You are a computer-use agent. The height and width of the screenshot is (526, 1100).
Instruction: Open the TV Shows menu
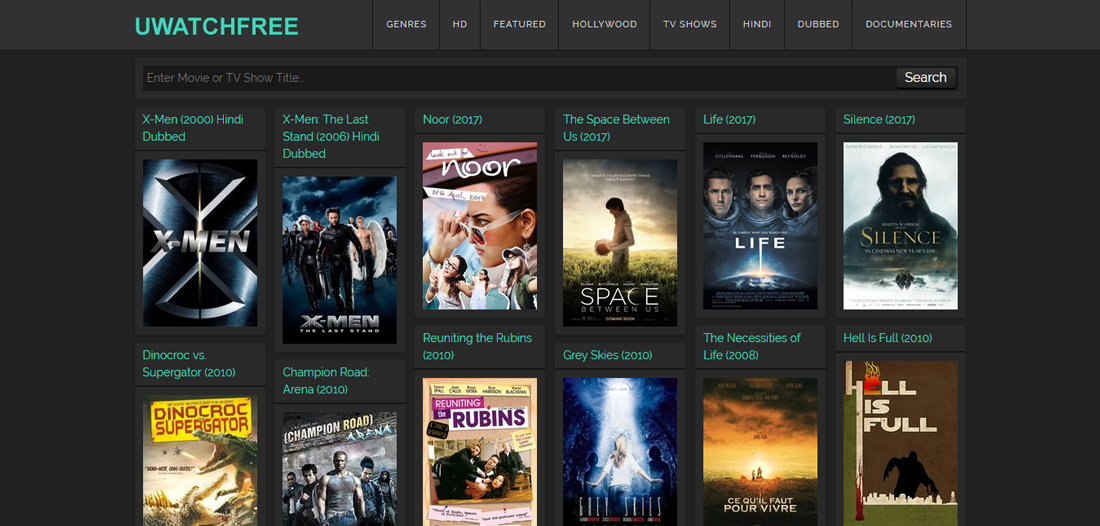tap(690, 25)
